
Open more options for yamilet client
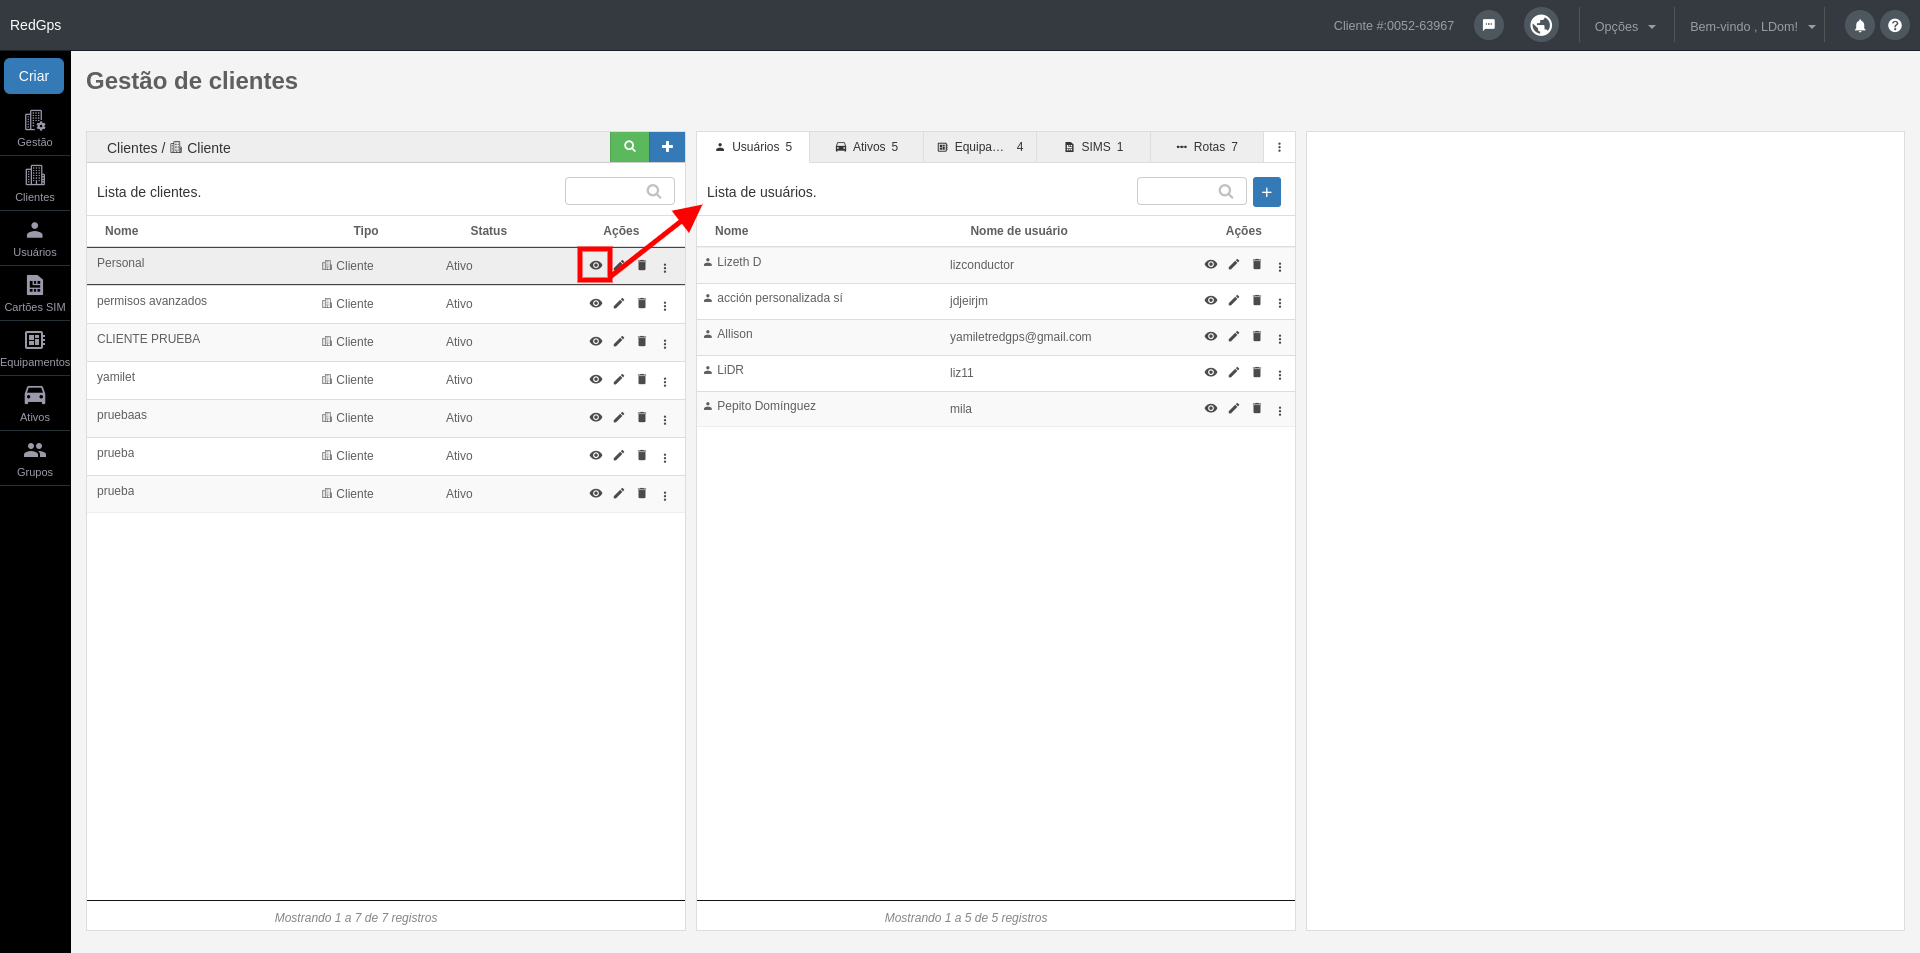(x=665, y=382)
